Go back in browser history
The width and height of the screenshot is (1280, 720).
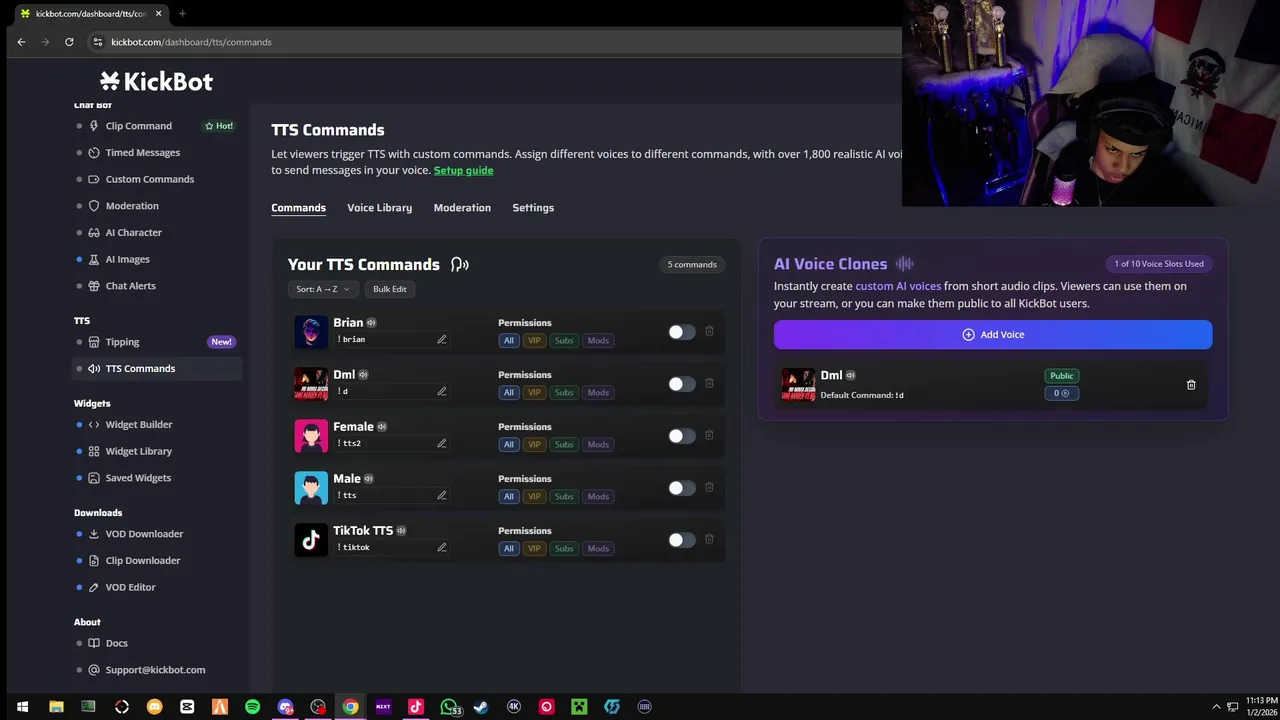[21, 42]
